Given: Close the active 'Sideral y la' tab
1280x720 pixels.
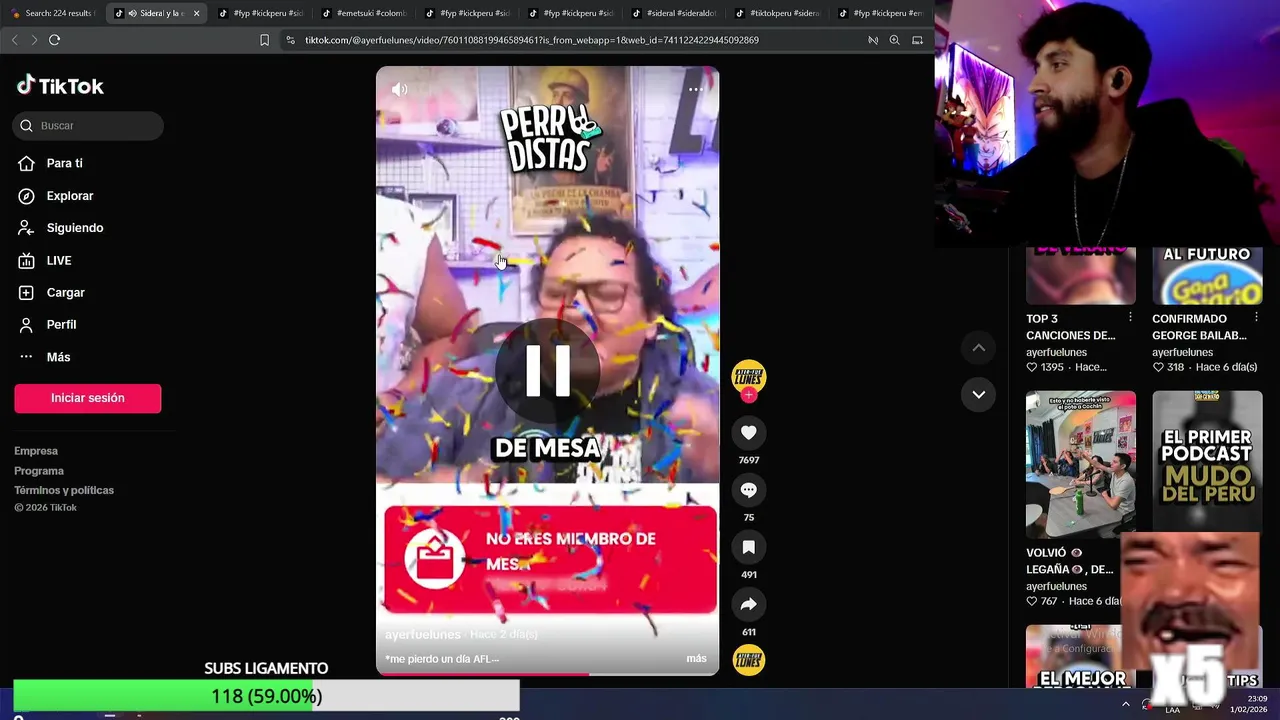Looking at the screenshot, I should point(196,13).
